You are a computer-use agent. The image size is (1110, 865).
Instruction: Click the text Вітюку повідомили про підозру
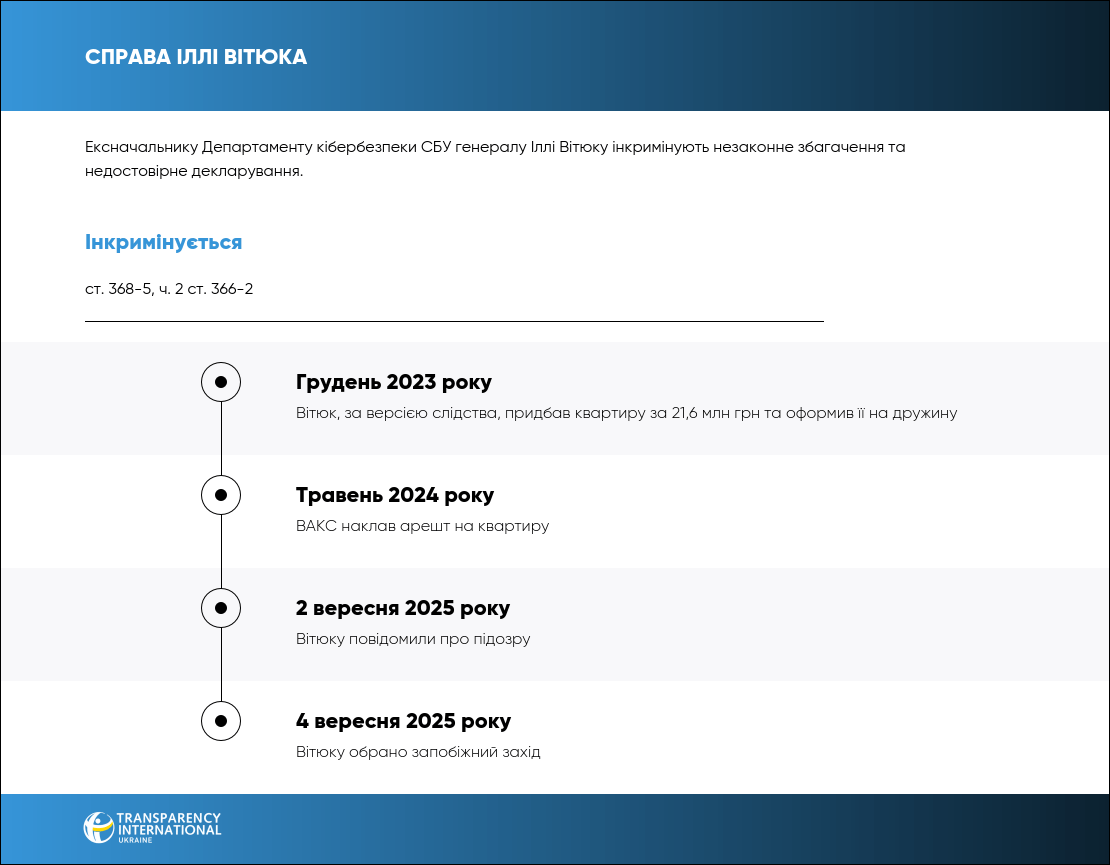point(413,639)
